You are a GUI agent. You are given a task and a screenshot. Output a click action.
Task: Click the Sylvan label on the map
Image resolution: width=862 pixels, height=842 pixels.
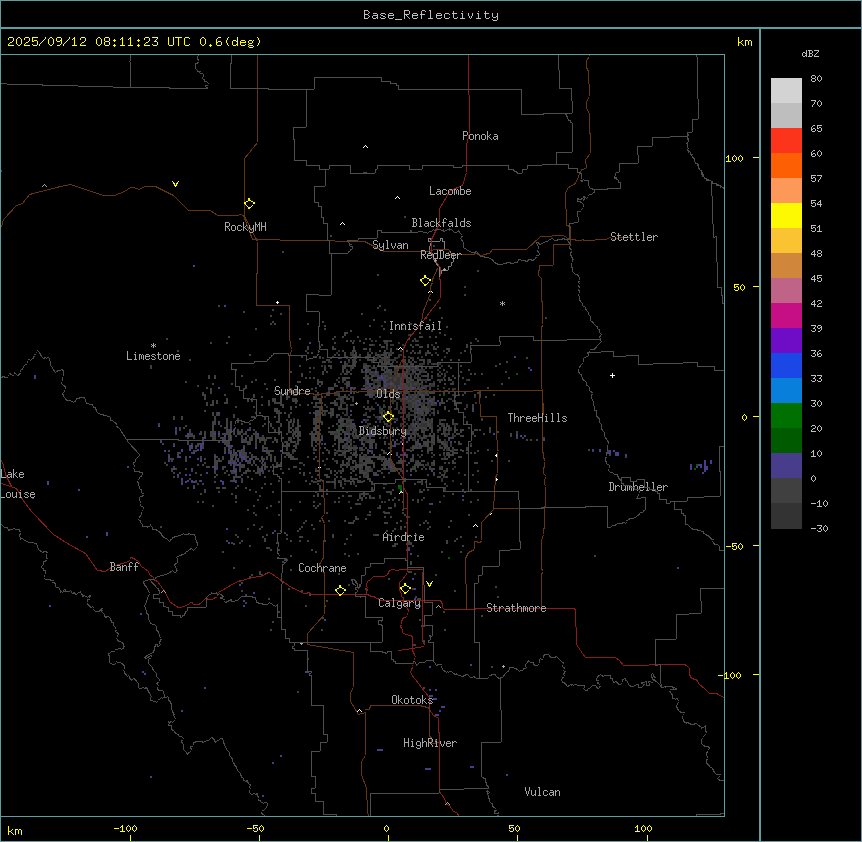point(390,245)
